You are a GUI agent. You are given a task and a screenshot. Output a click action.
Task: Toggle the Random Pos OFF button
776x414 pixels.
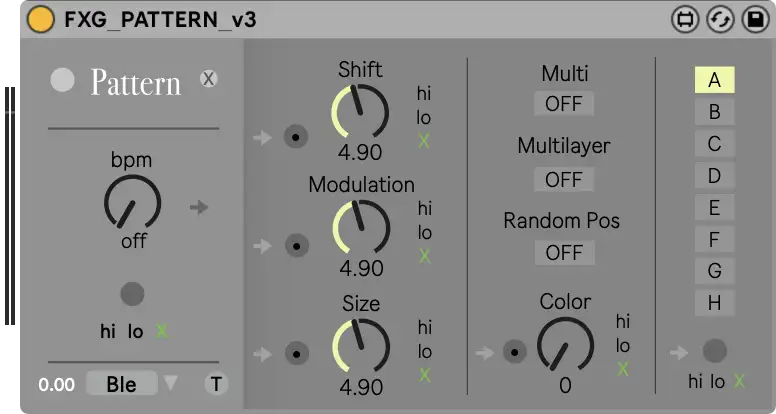point(564,253)
